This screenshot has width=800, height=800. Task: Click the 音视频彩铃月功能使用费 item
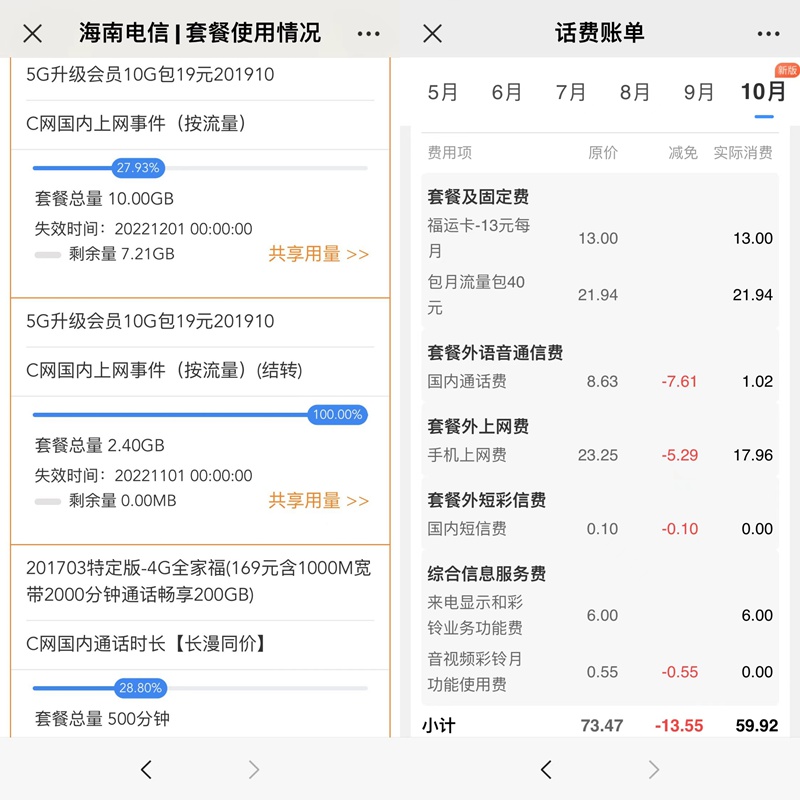475,671
